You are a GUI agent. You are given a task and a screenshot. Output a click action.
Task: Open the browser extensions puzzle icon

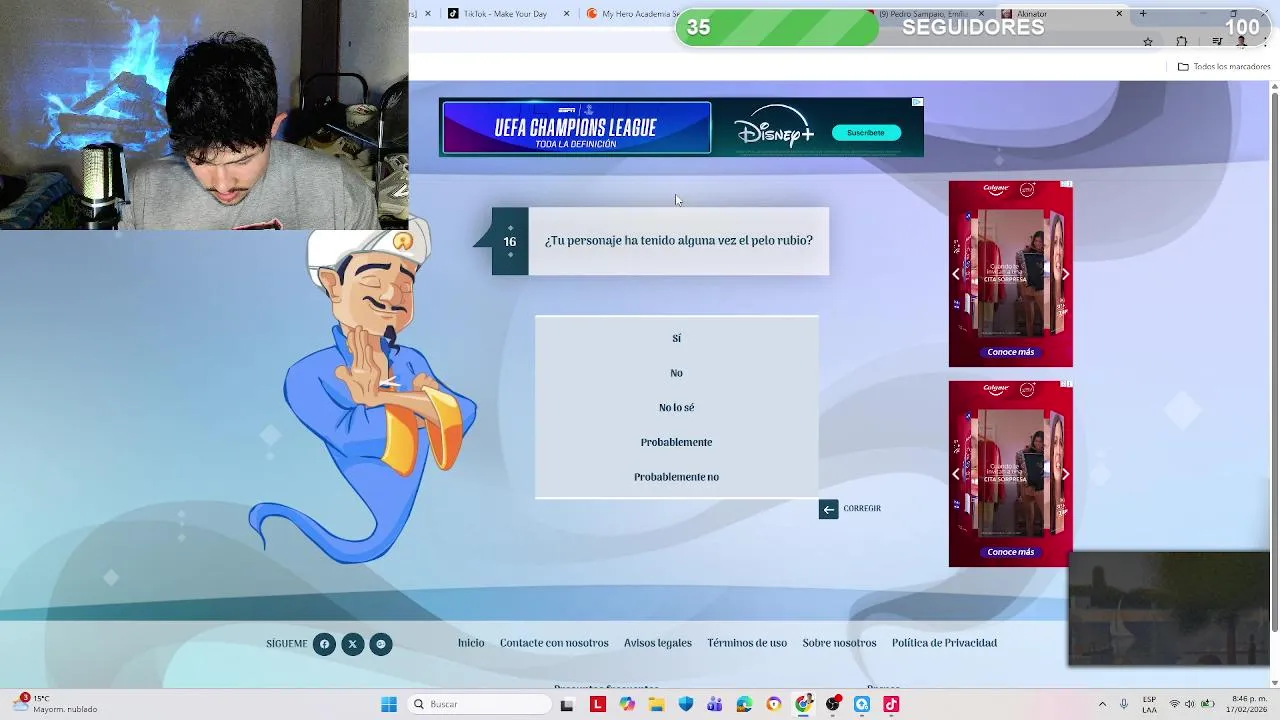(x=1182, y=41)
